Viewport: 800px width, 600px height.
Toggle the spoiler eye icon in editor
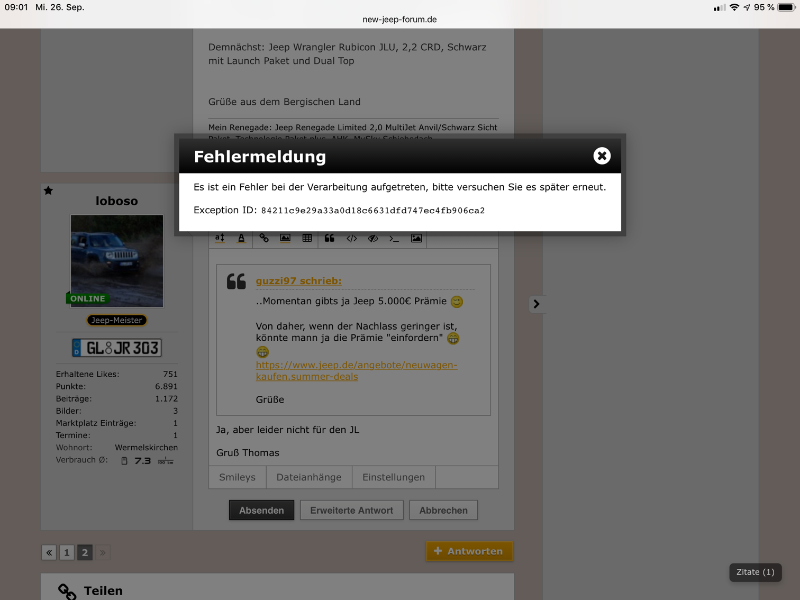click(x=372, y=239)
